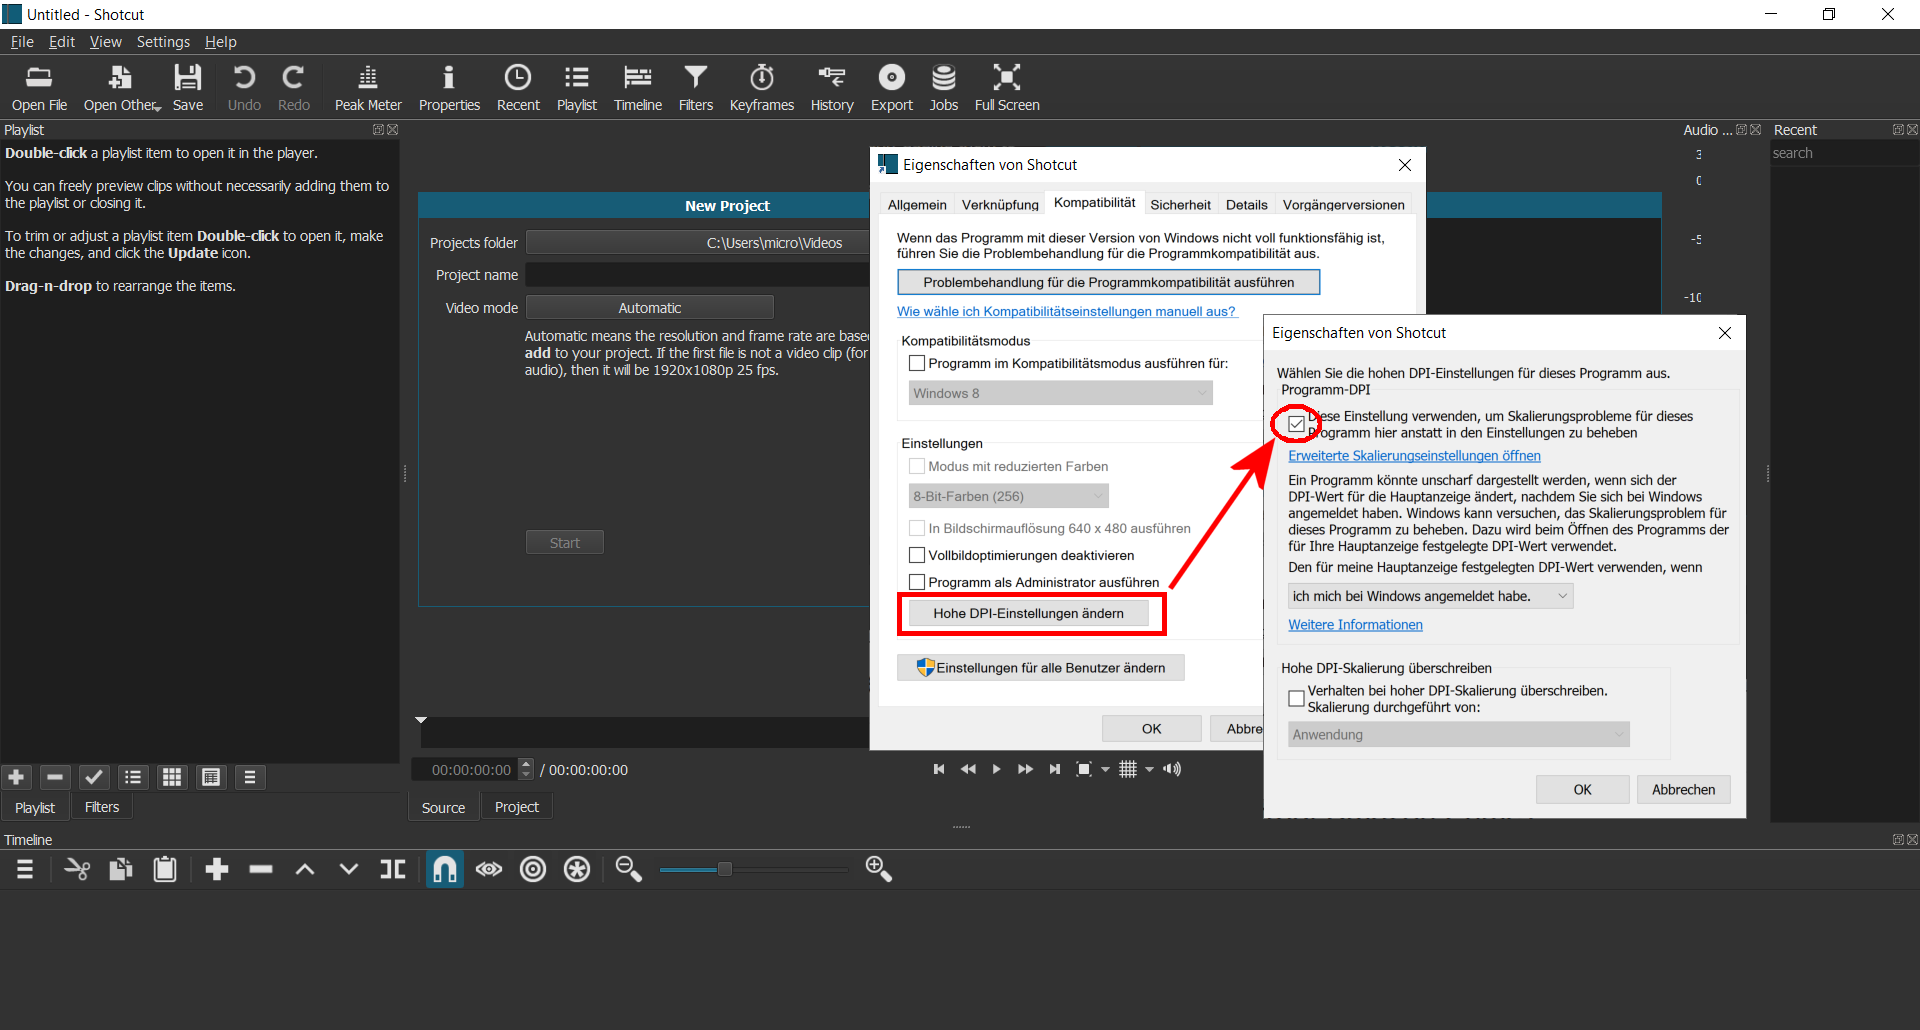Switch playlist to tiles view
The image size is (1920, 1030).
tap(172, 777)
